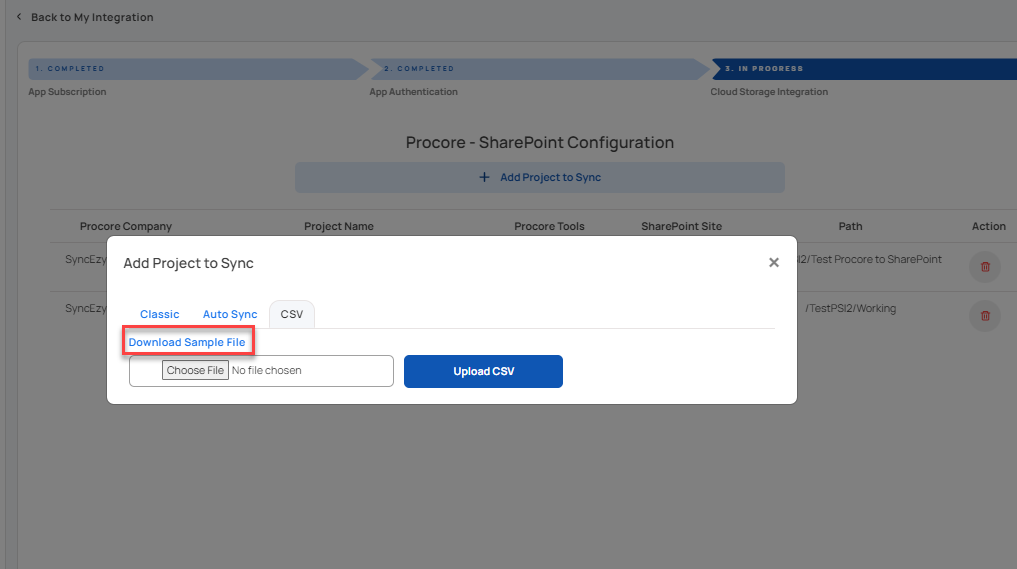Click the /TestPSI2/Working path cell
The height and width of the screenshot is (569, 1017).
(x=850, y=308)
